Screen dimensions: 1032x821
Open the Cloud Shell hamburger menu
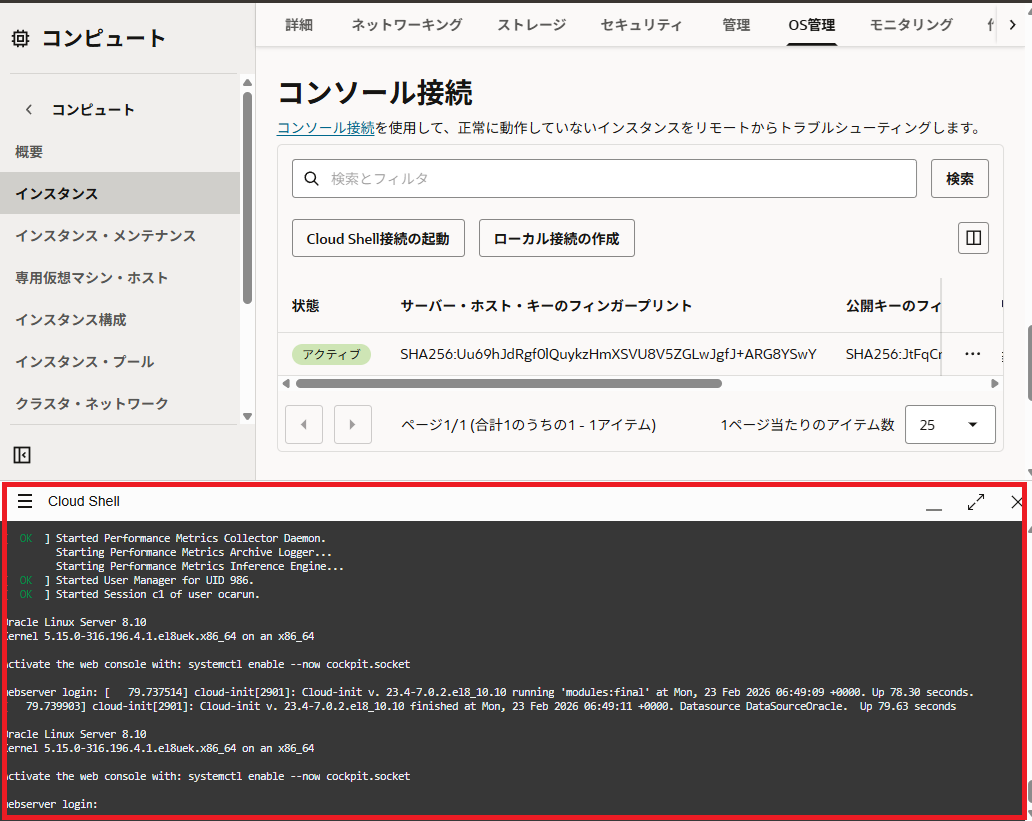(25, 501)
